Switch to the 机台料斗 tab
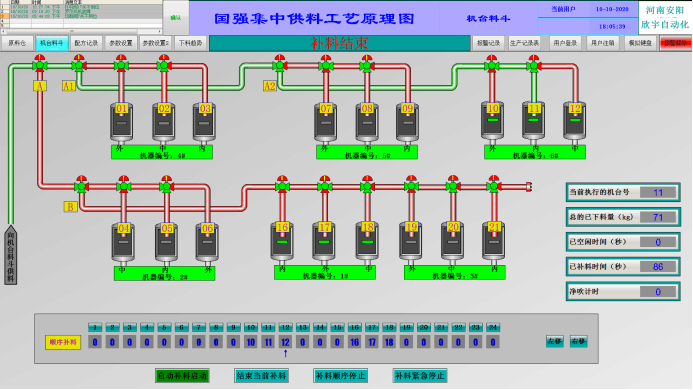The width and height of the screenshot is (693, 390). coord(52,43)
